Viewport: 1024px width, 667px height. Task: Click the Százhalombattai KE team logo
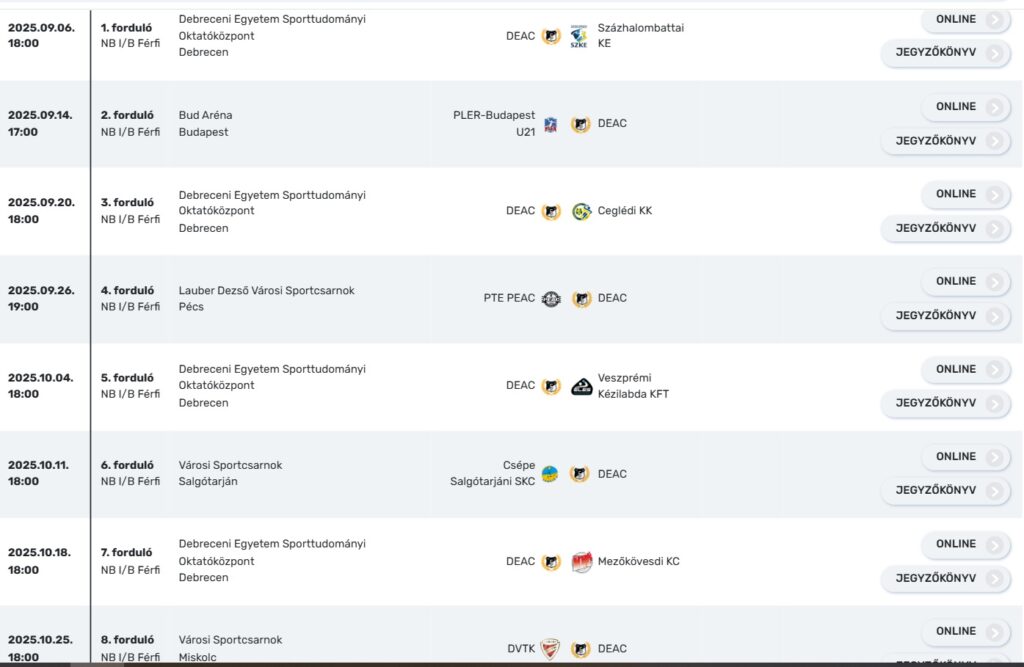(579, 36)
